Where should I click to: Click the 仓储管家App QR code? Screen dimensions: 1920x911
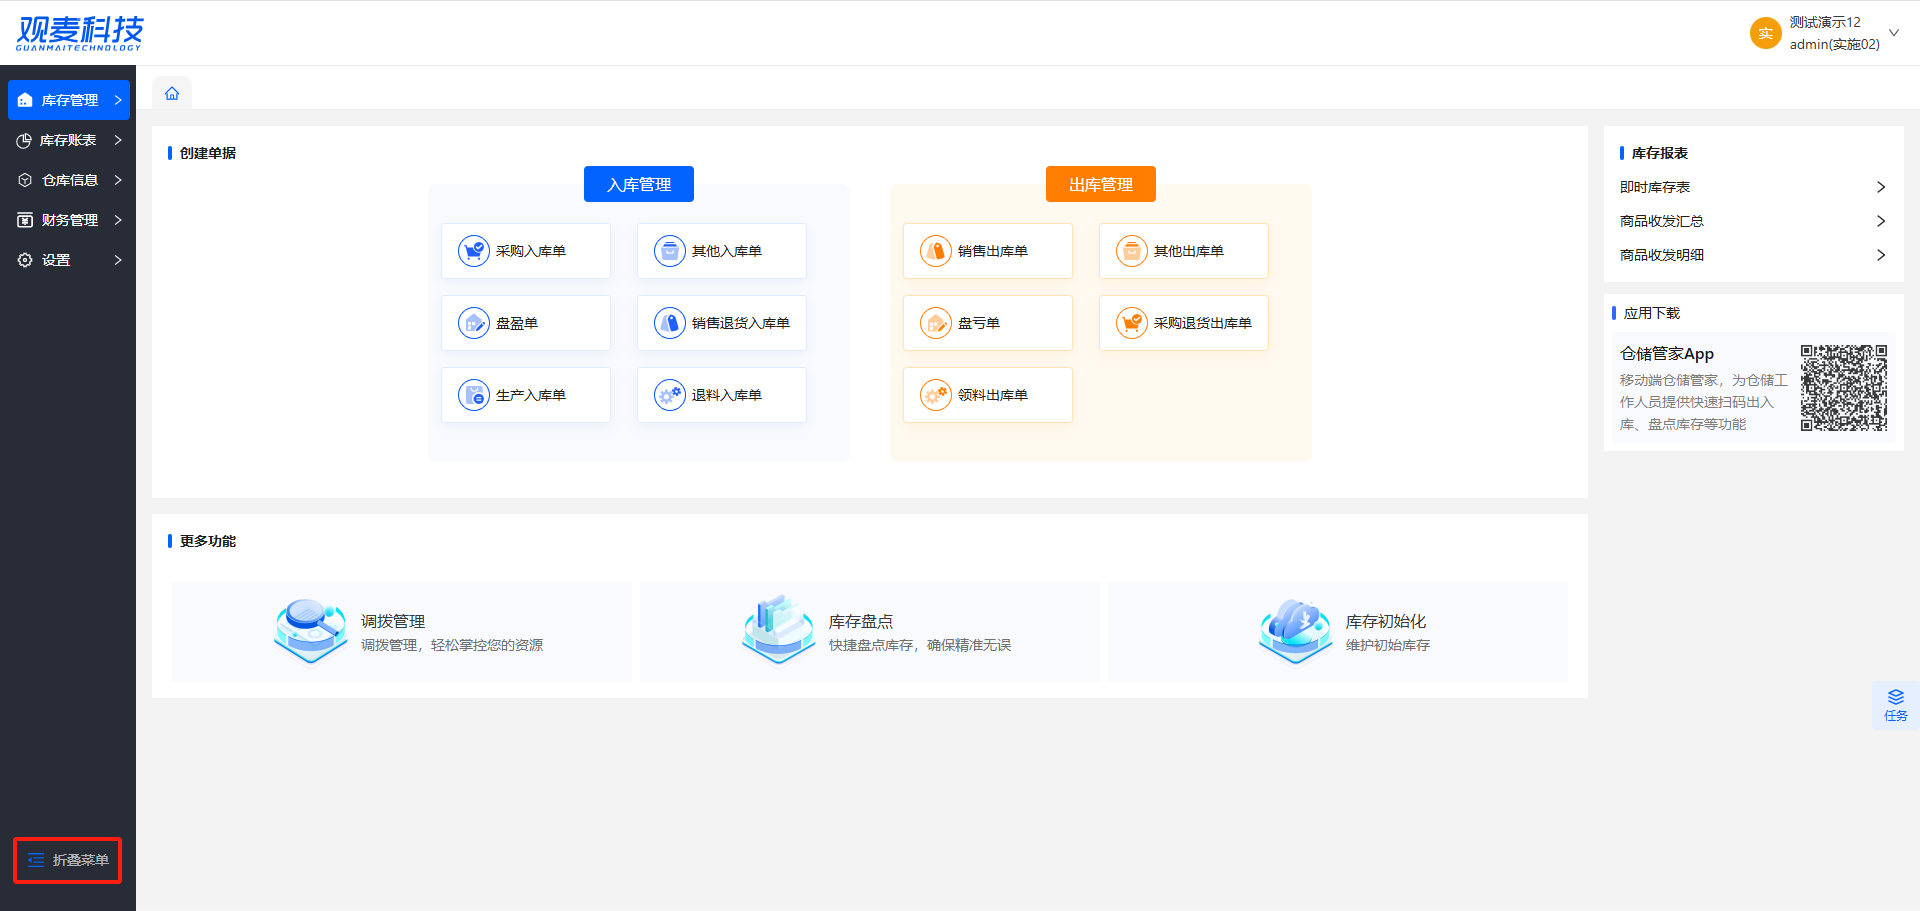tap(1844, 388)
